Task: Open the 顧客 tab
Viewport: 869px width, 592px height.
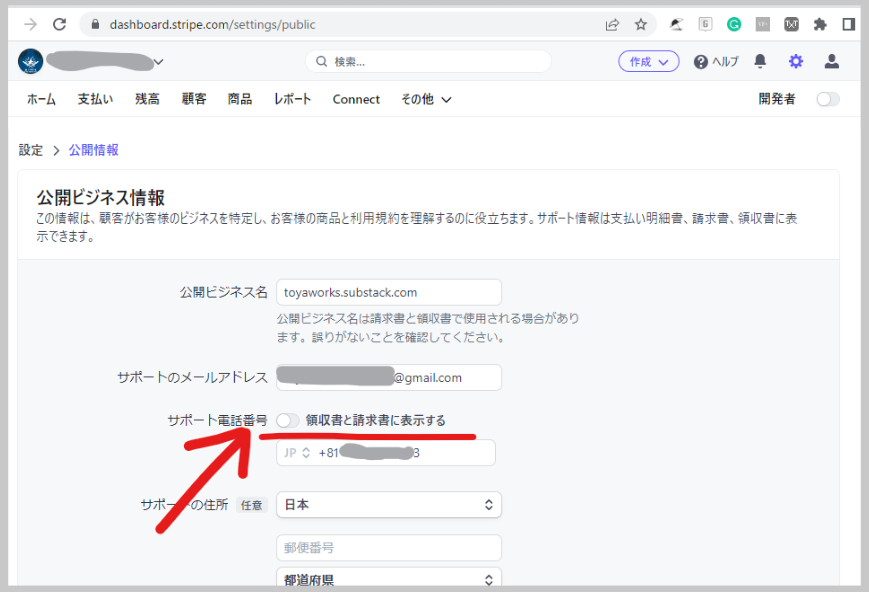Action: (x=194, y=99)
